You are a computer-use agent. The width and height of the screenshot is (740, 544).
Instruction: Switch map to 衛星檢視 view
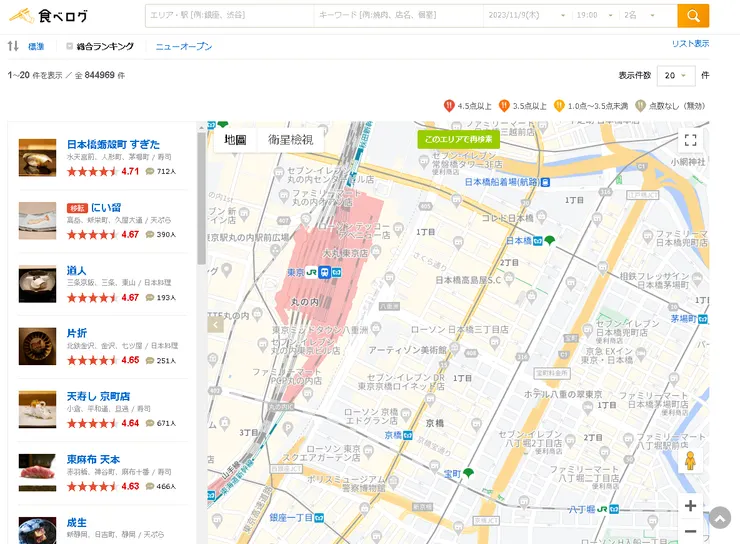pos(290,140)
